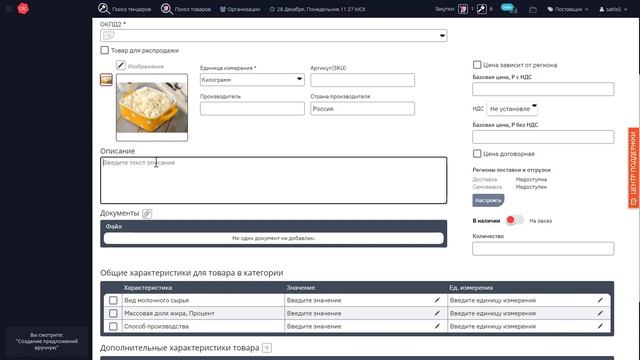Check Цена договорная

477,154
